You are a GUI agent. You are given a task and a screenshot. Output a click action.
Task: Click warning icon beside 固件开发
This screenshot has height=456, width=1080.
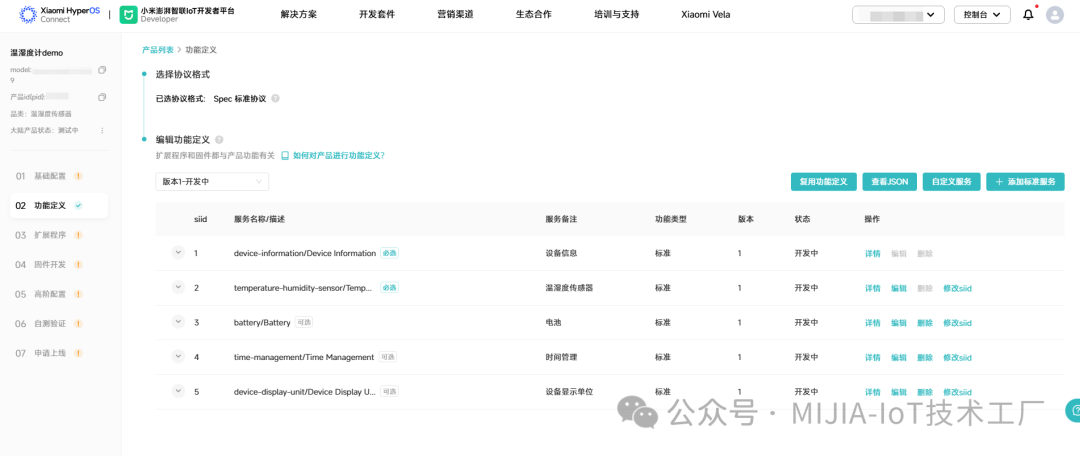(78, 265)
